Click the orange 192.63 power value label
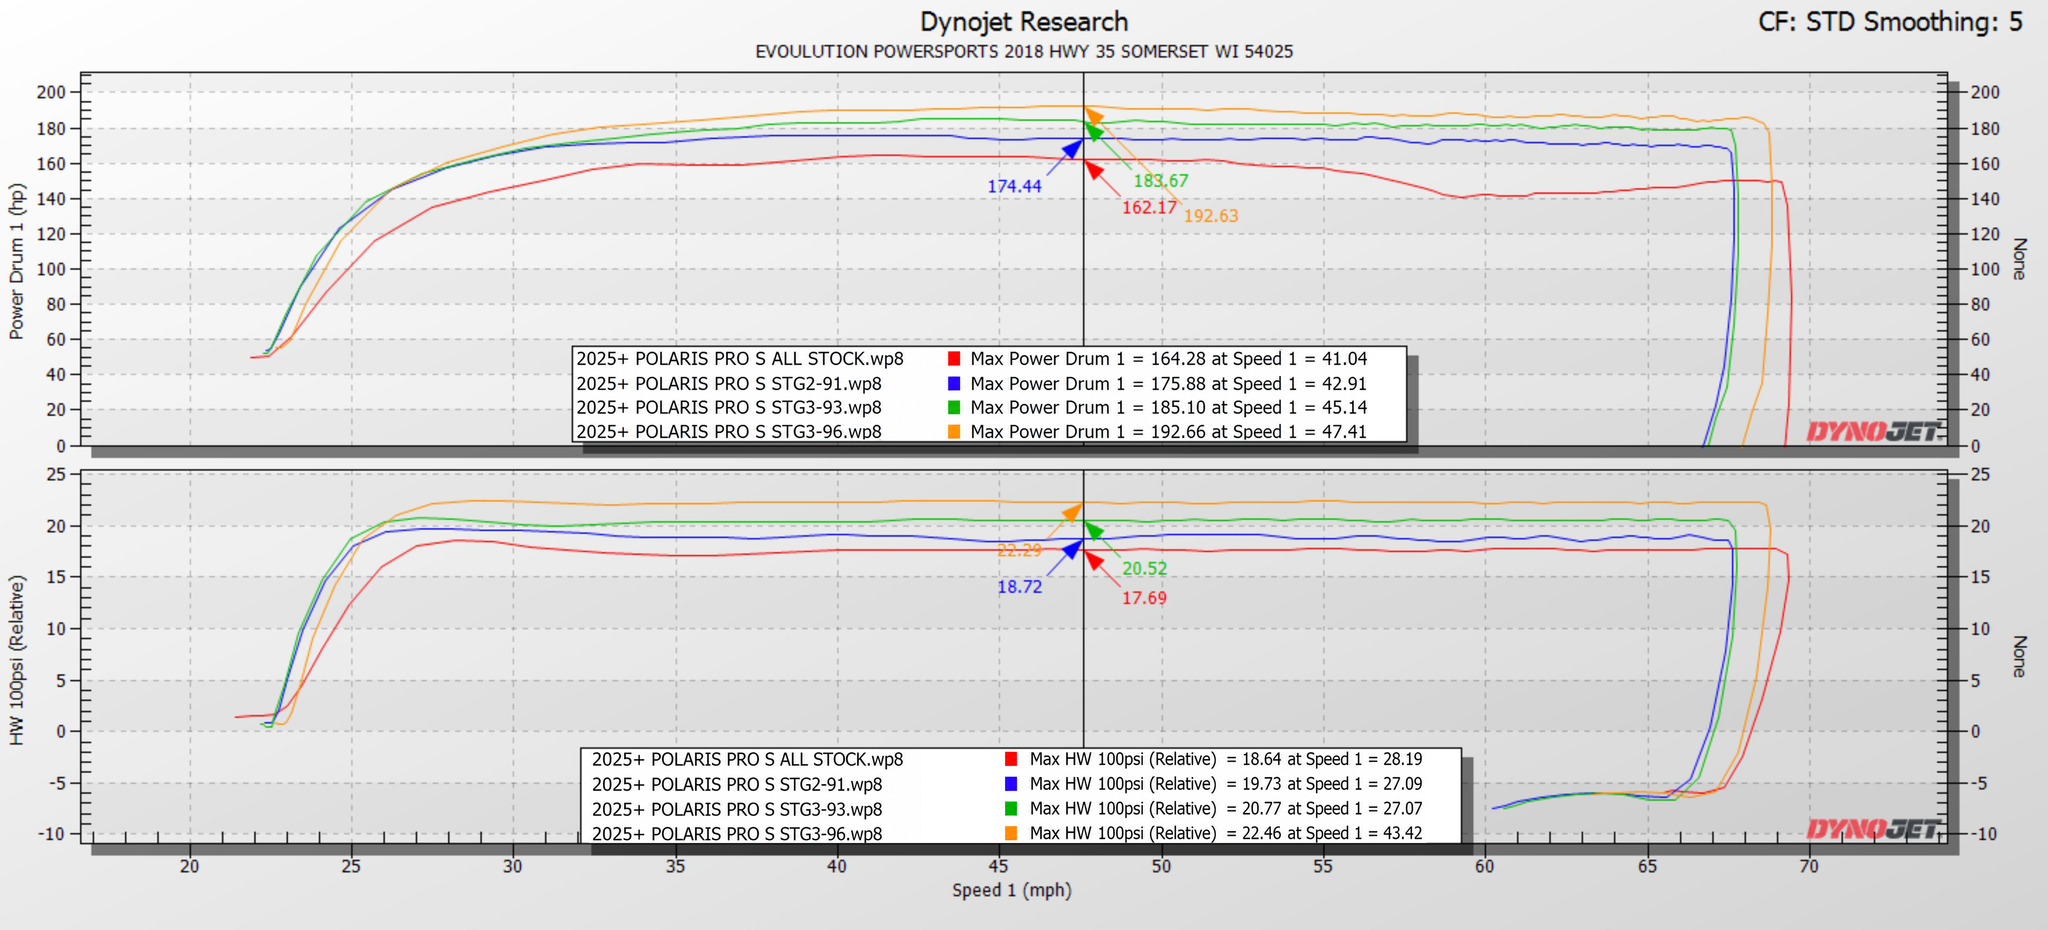Viewport: 2048px width, 930px height. (1211, 216)
